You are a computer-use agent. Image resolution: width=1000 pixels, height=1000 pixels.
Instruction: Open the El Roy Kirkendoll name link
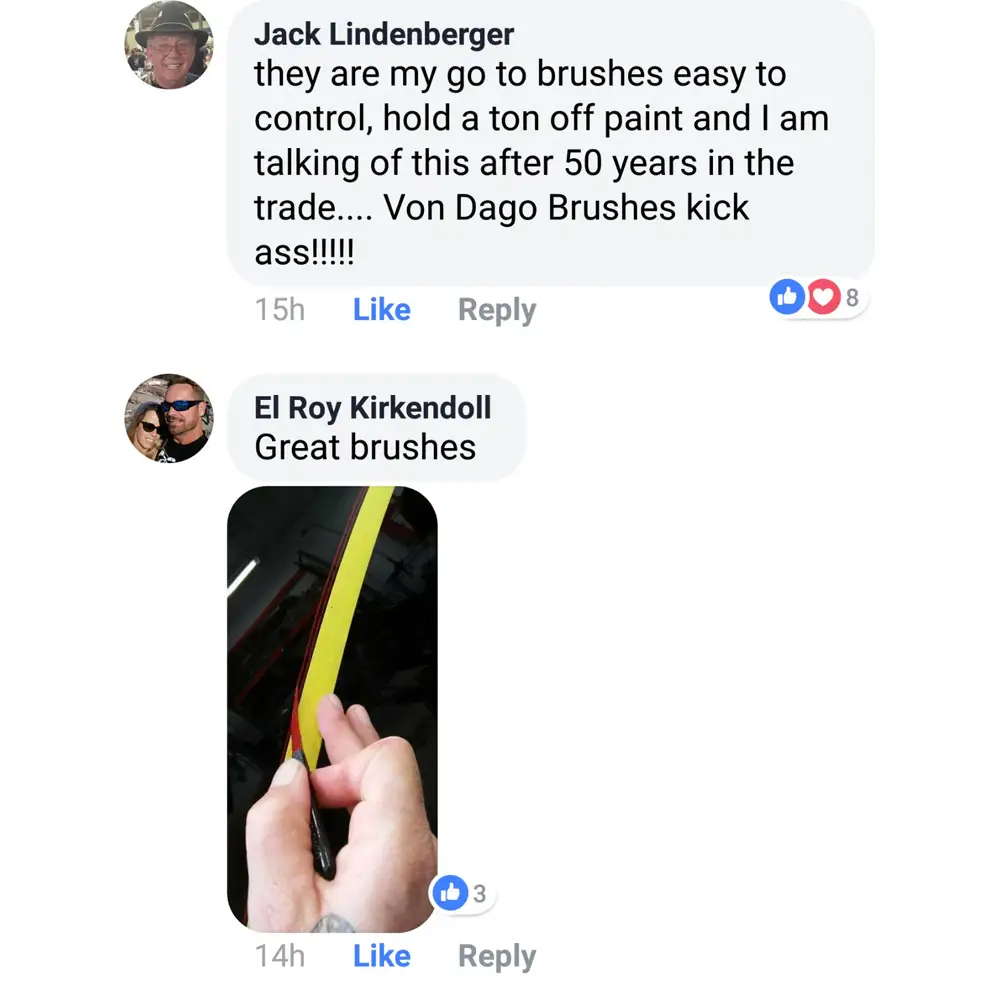[x=372, y=408]
